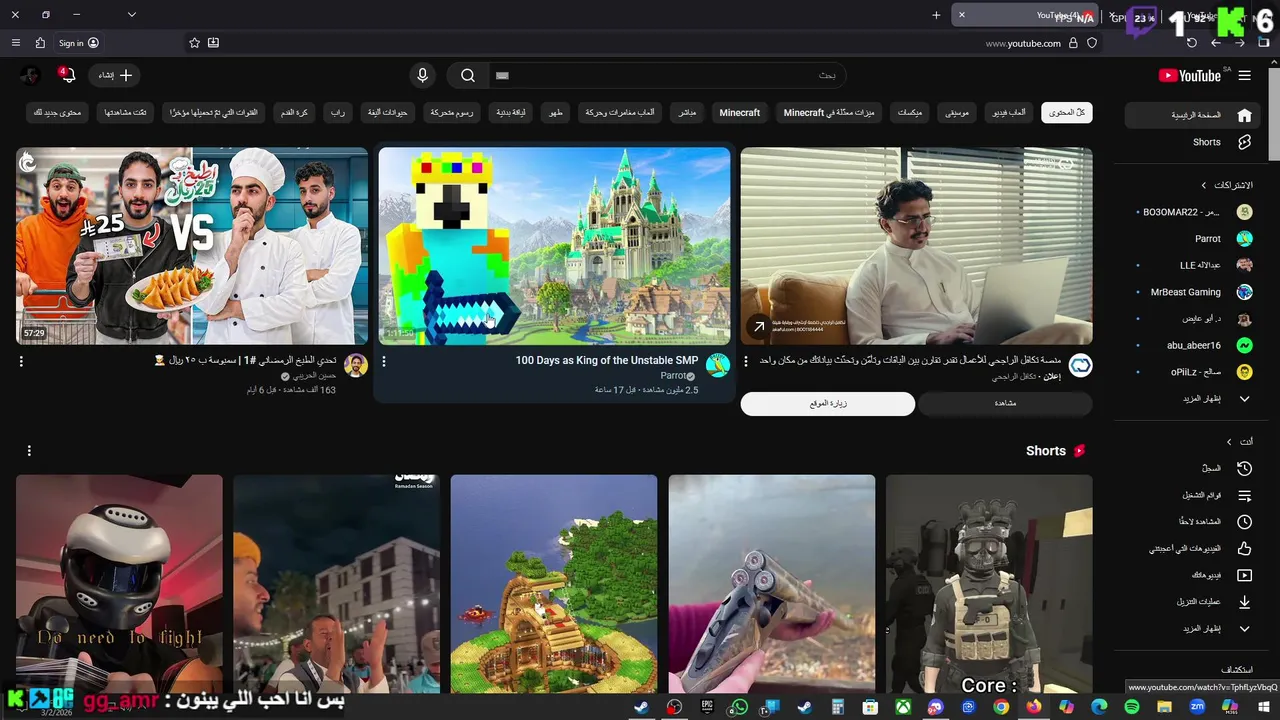Open a new browser tab with plus
1280x720 pixels.
pyautogui.click(x=936, y=15)
